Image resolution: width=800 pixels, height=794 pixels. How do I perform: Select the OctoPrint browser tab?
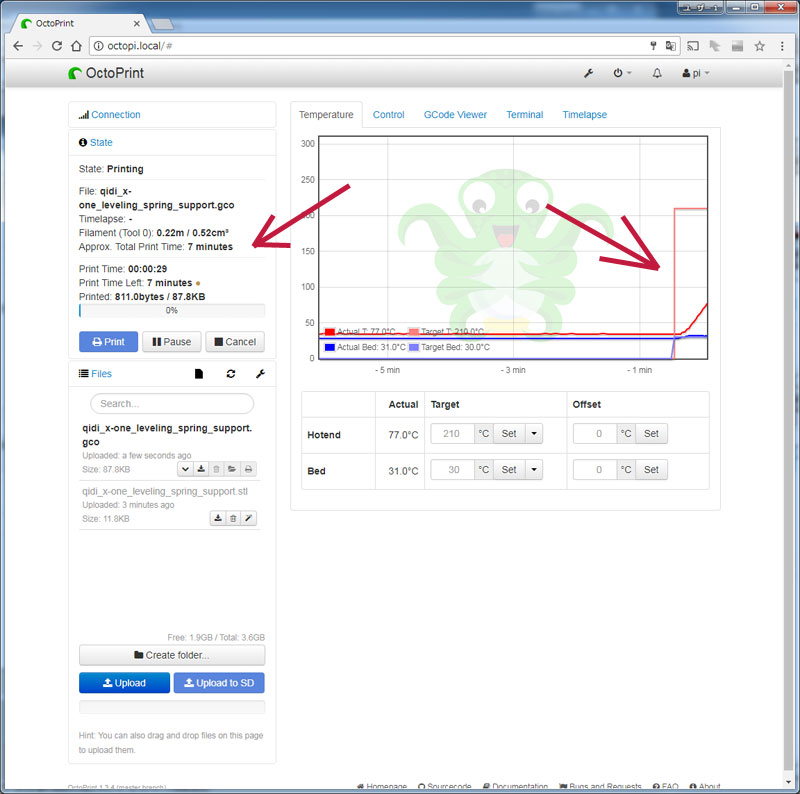click(80, 23)
